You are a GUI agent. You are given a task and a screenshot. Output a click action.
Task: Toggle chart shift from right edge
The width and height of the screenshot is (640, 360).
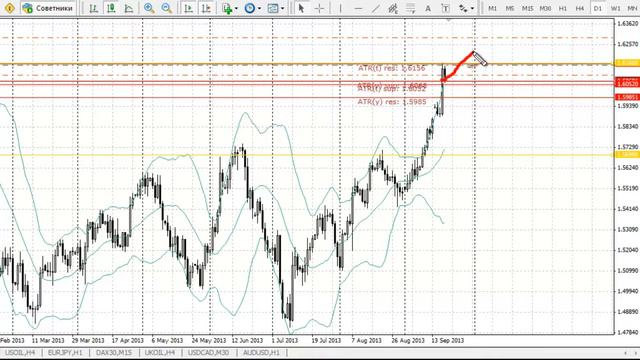tap(206, 8)
